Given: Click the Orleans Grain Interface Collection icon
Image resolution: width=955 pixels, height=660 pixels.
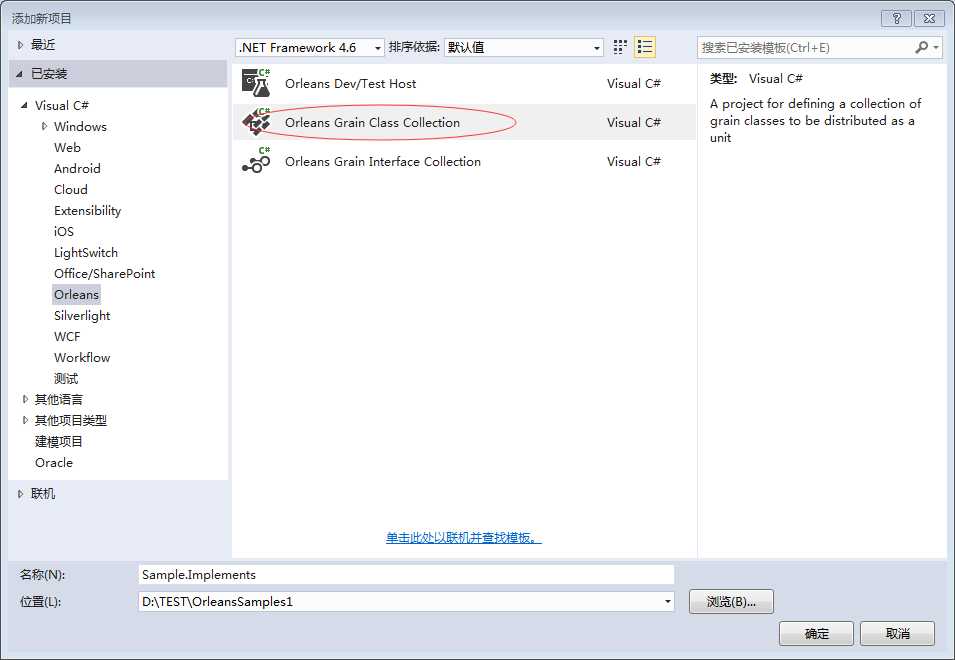Looking at the screenshot, I should [256, 161].
